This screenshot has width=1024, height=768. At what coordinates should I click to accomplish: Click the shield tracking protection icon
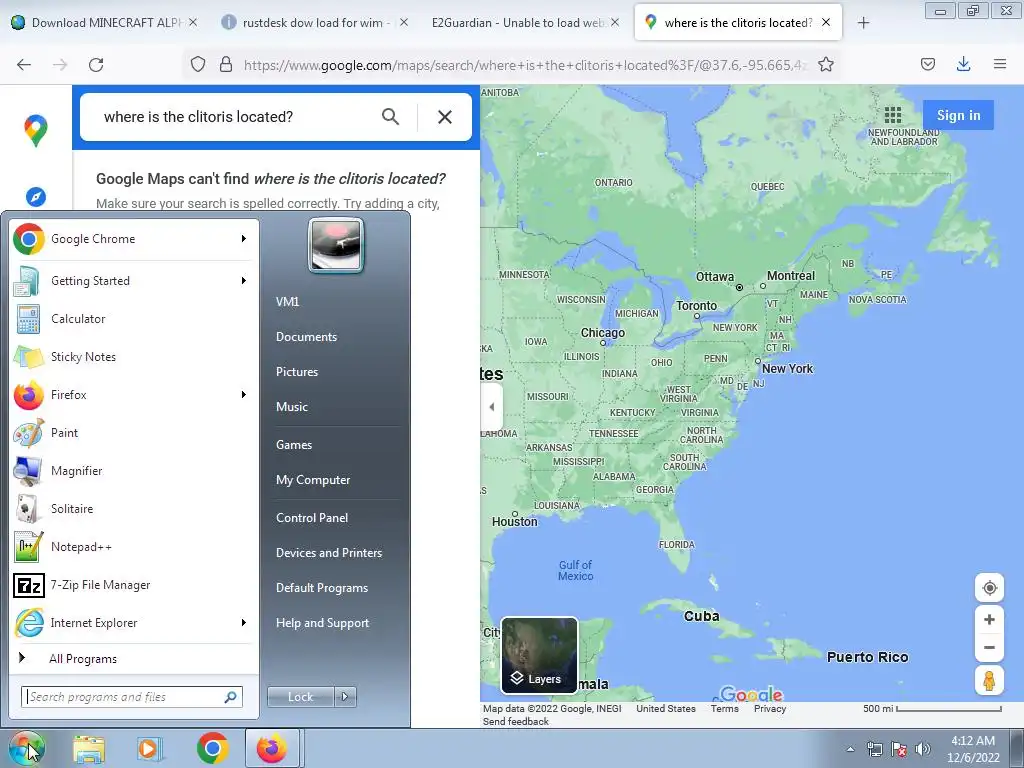(198, 64)
